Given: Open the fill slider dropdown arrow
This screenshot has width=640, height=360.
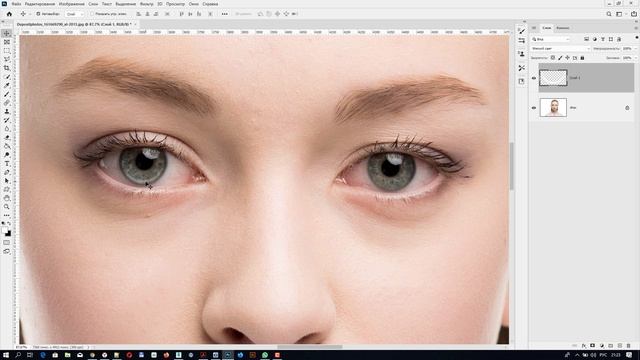Looking at the screenshot, I should click(x=636, y=58).
